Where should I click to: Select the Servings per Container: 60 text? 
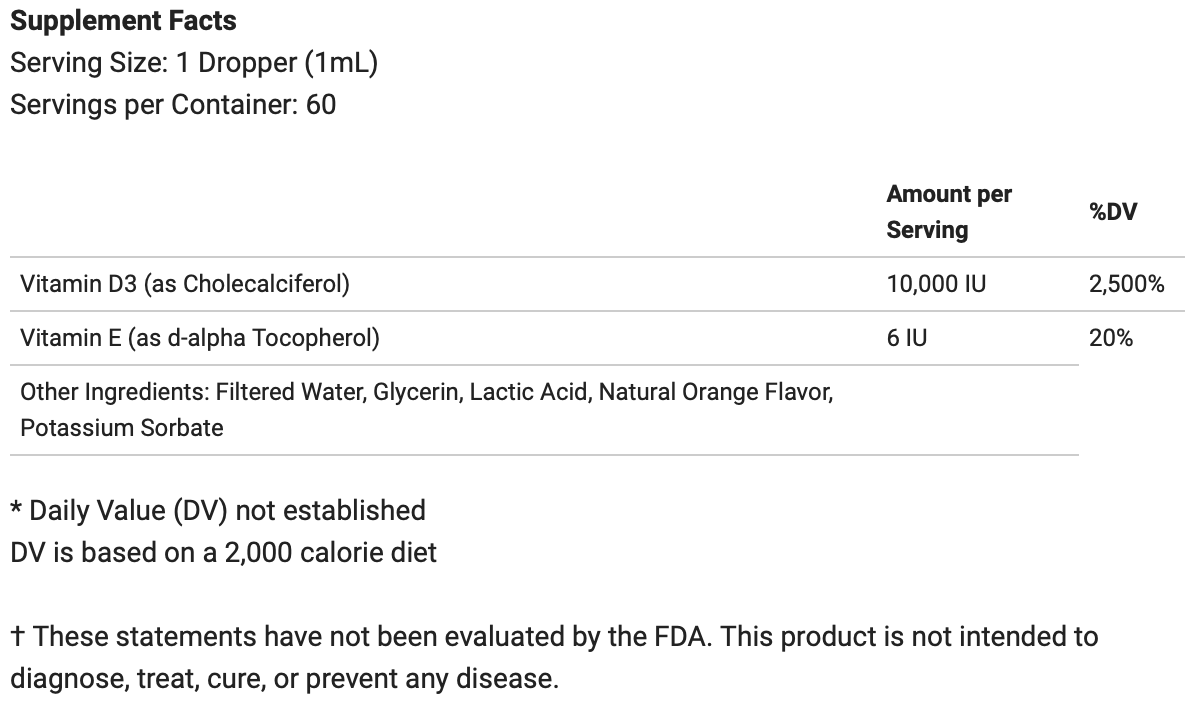coord(173,104)
